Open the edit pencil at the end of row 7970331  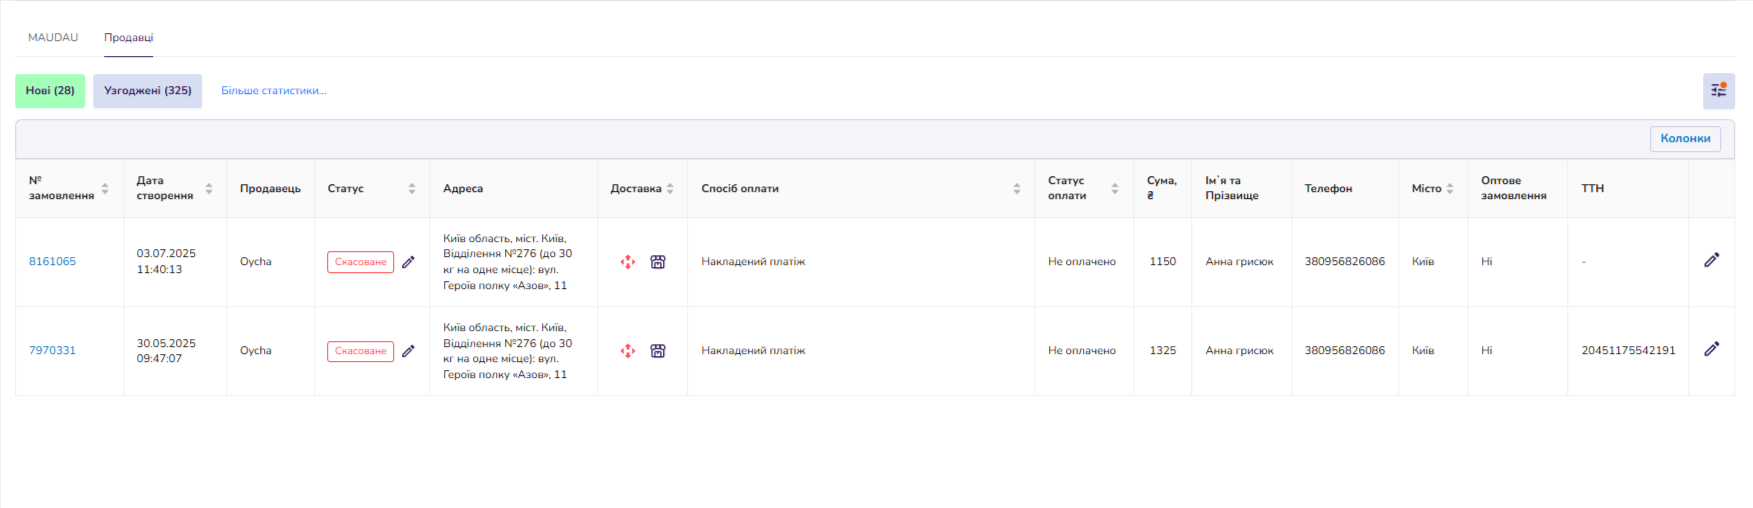(x=1711, y=349)
